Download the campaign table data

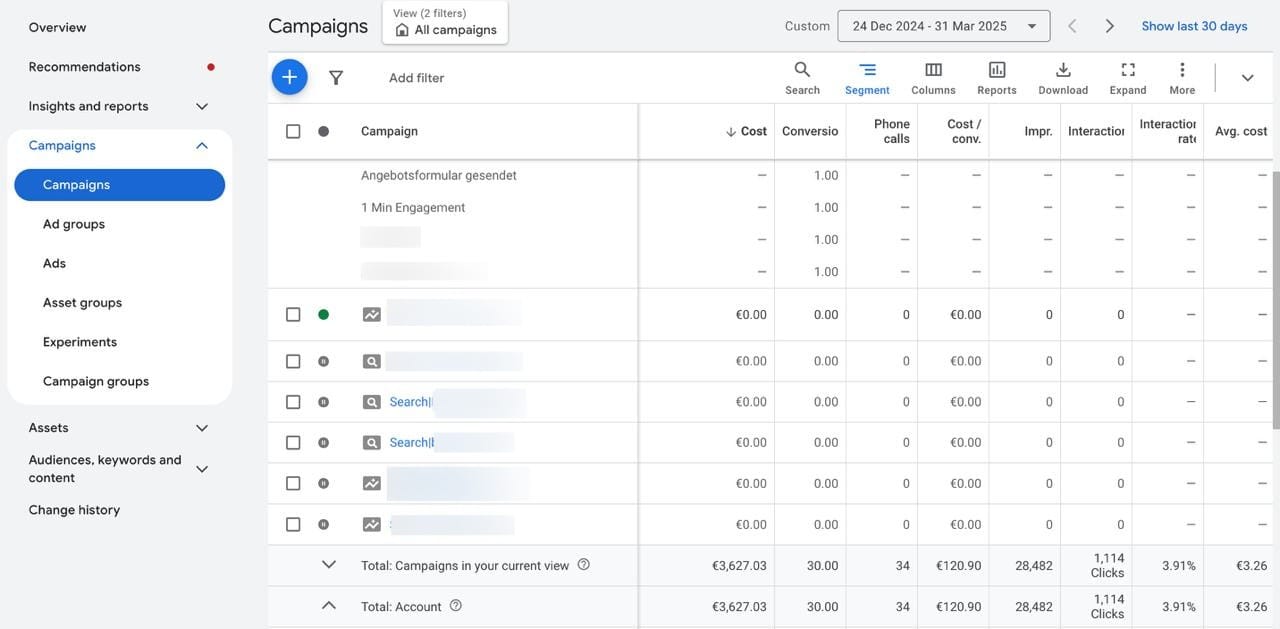[x=1063, y=78]
